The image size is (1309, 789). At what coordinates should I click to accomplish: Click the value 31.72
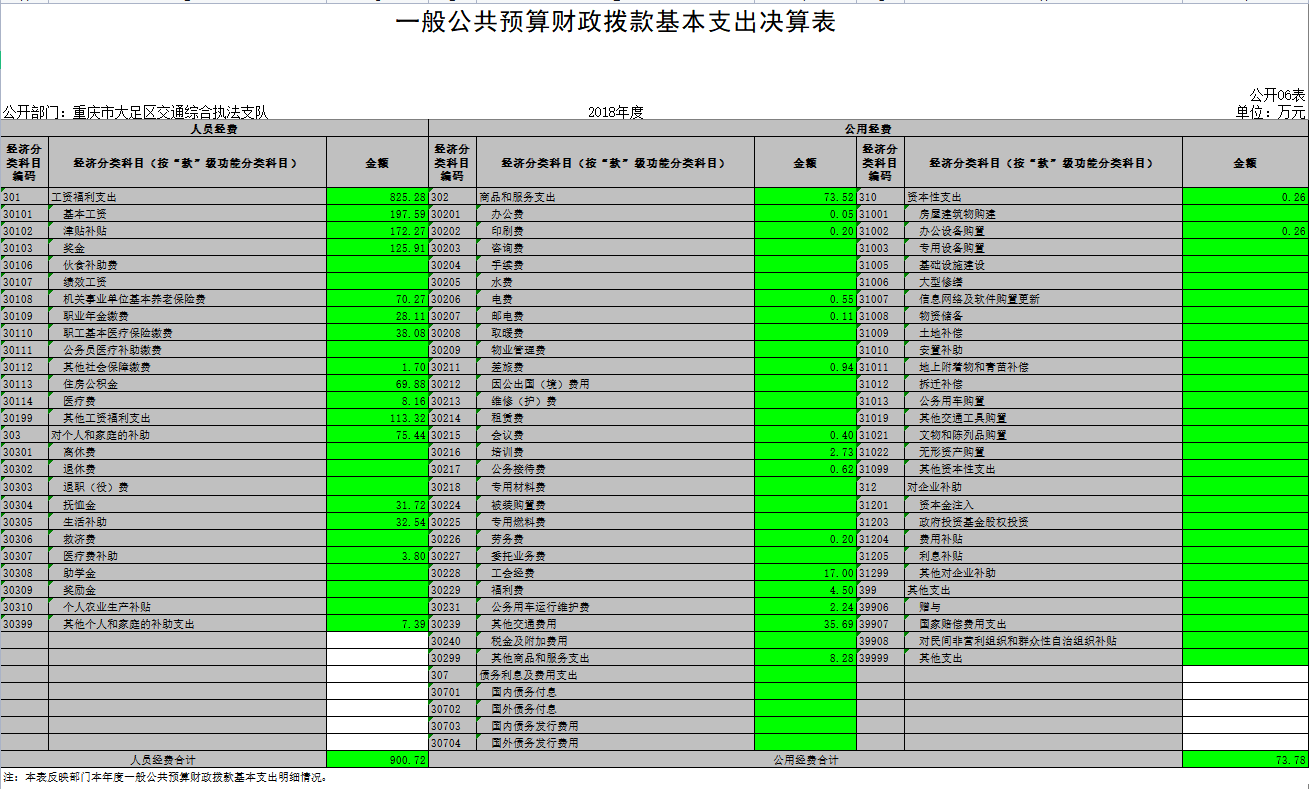377,505
